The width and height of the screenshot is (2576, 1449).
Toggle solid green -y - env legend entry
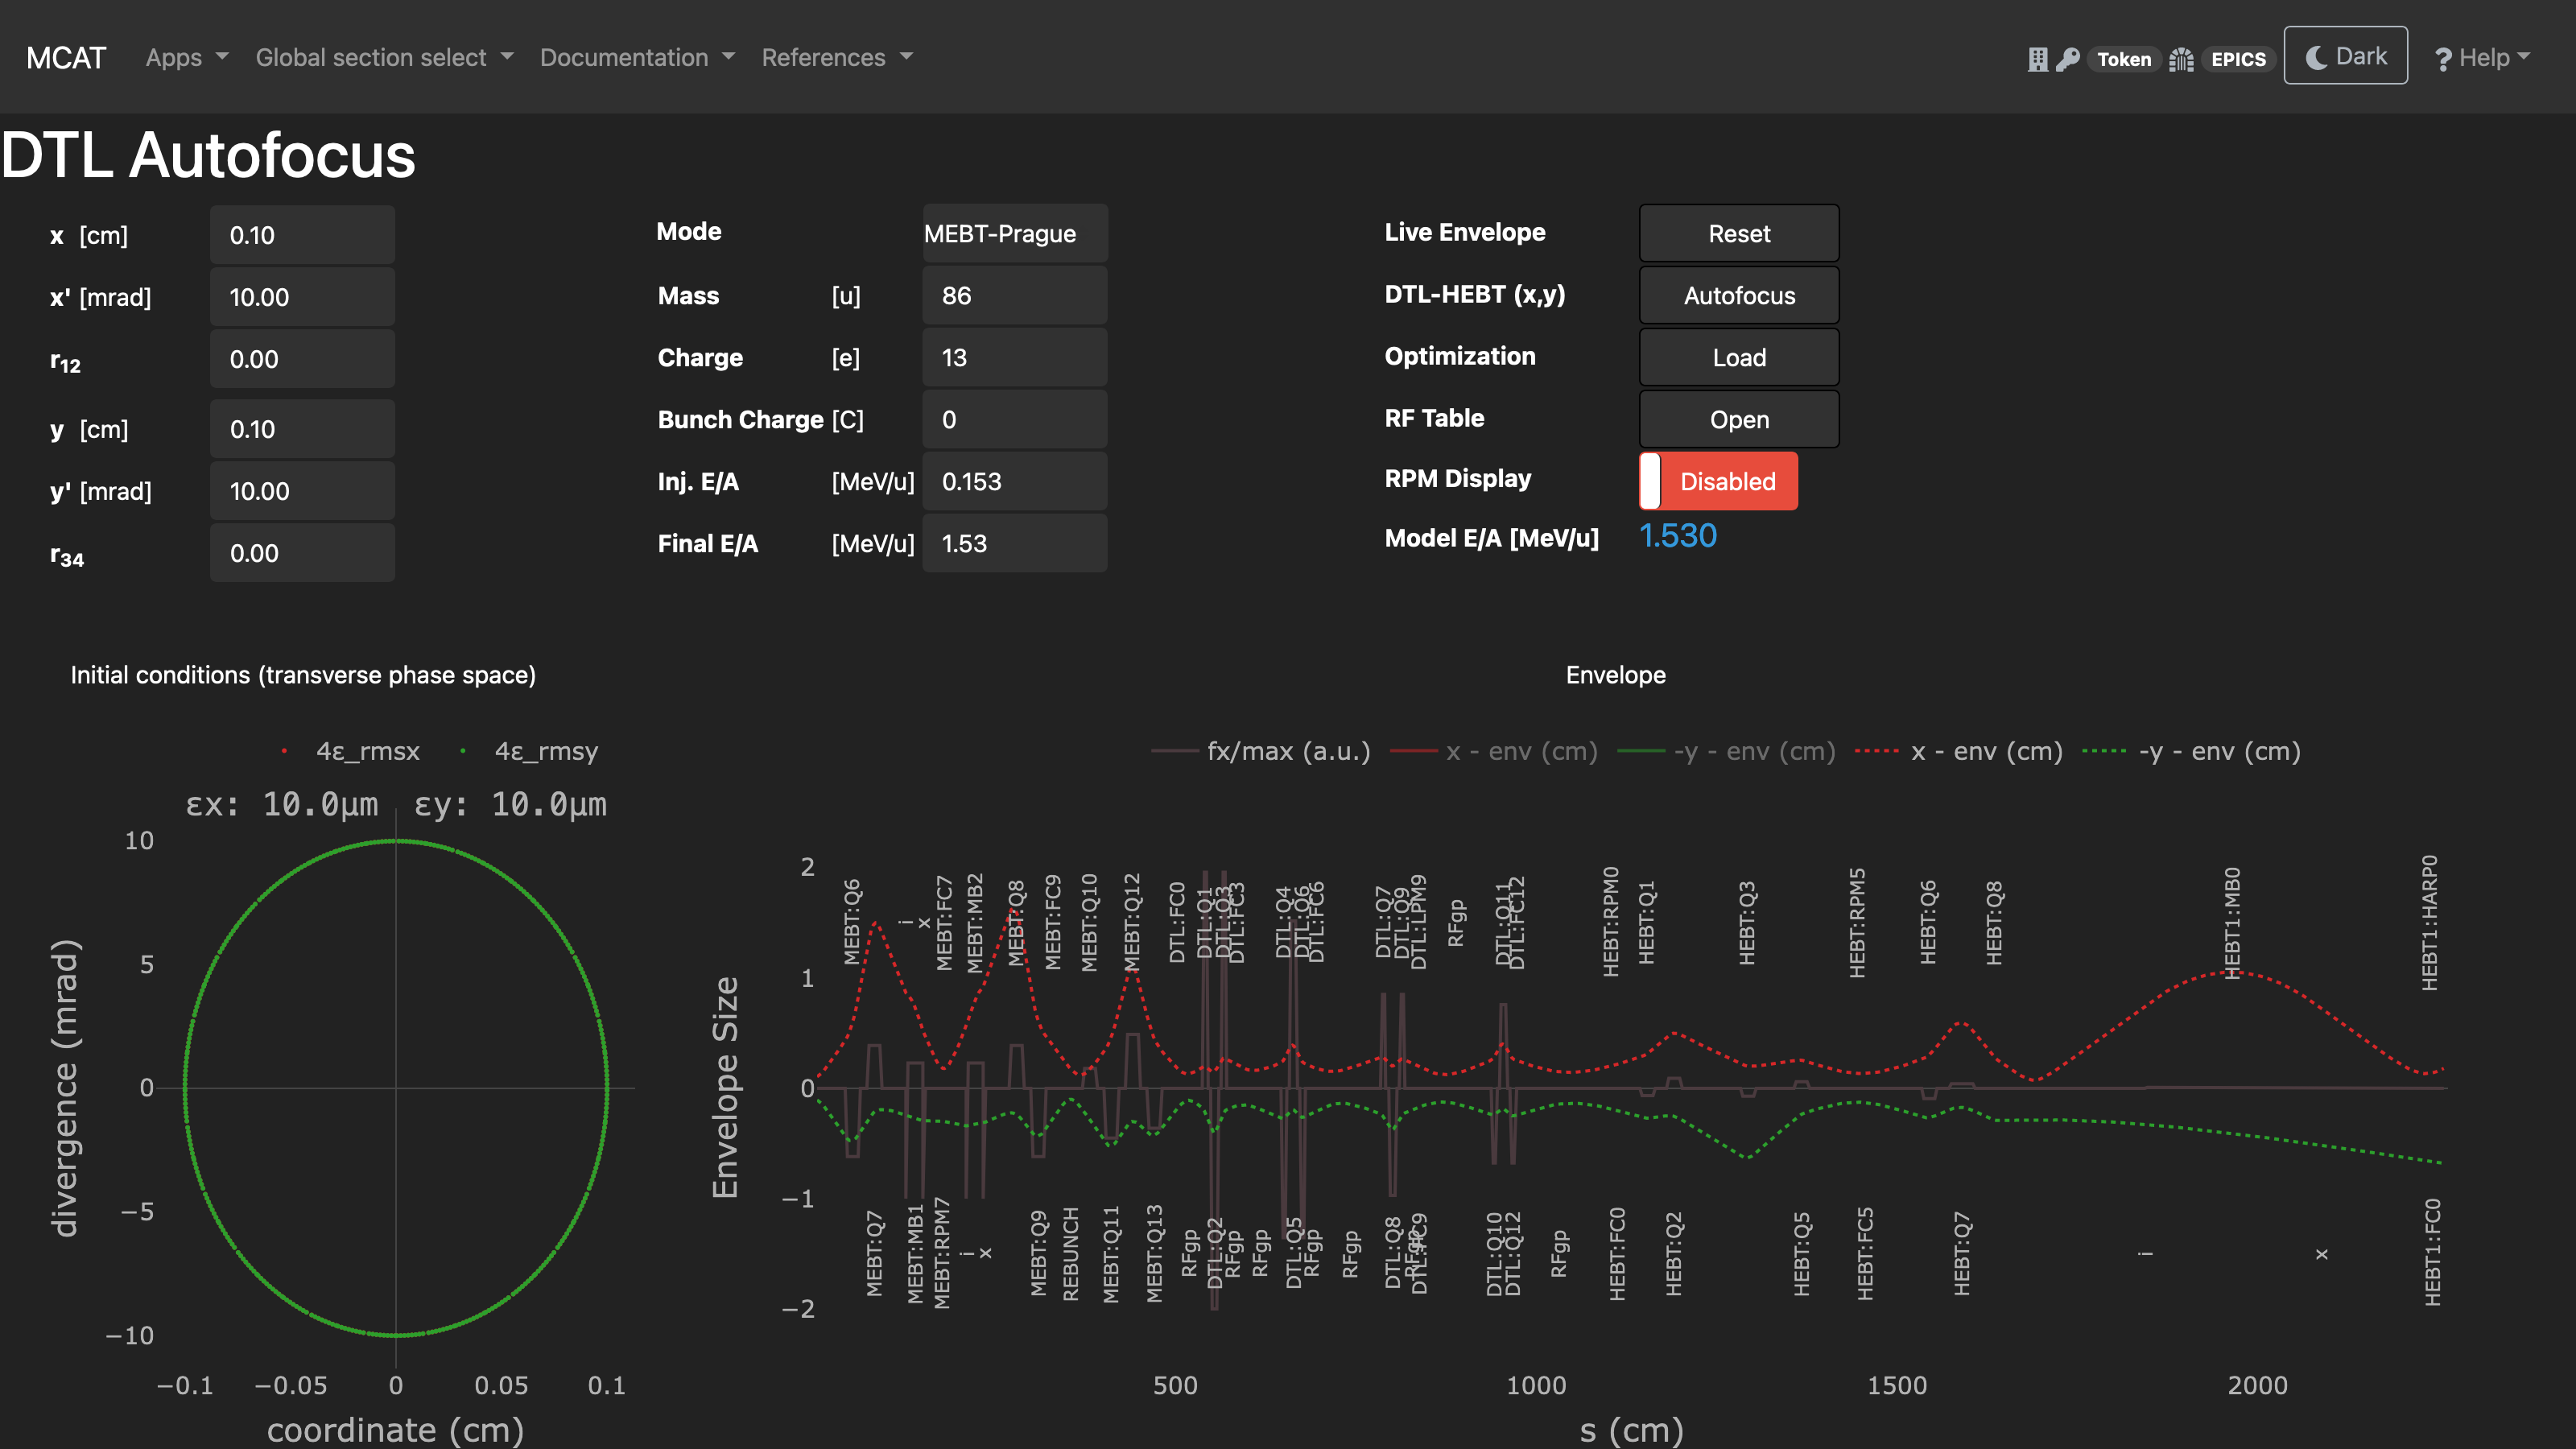pos(1726,751)
